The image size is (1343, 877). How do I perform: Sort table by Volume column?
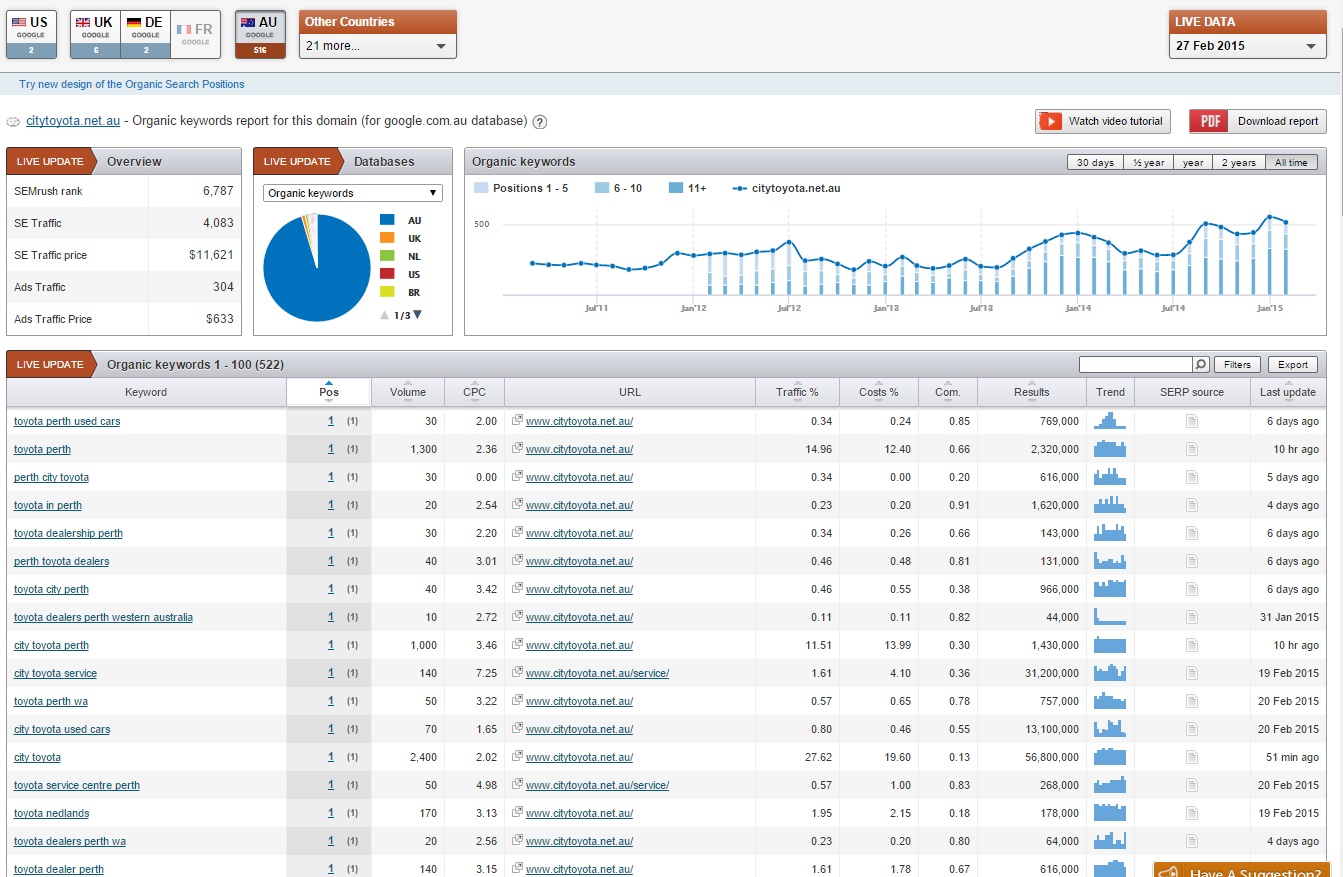(408, 392)
